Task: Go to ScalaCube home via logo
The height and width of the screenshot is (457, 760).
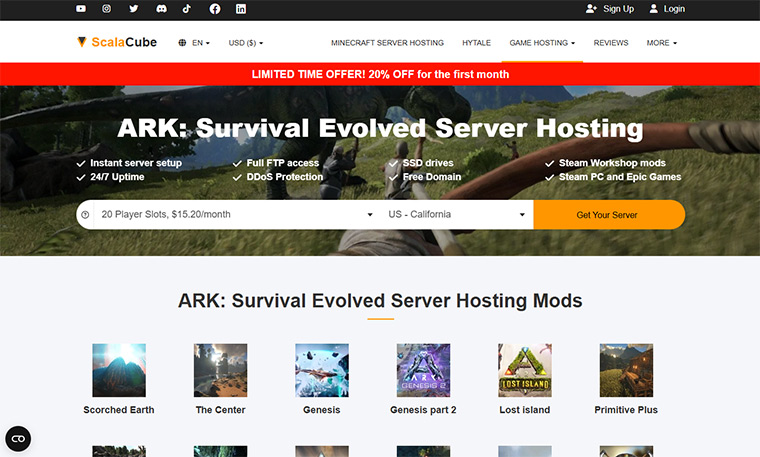Action: (117, 42)
